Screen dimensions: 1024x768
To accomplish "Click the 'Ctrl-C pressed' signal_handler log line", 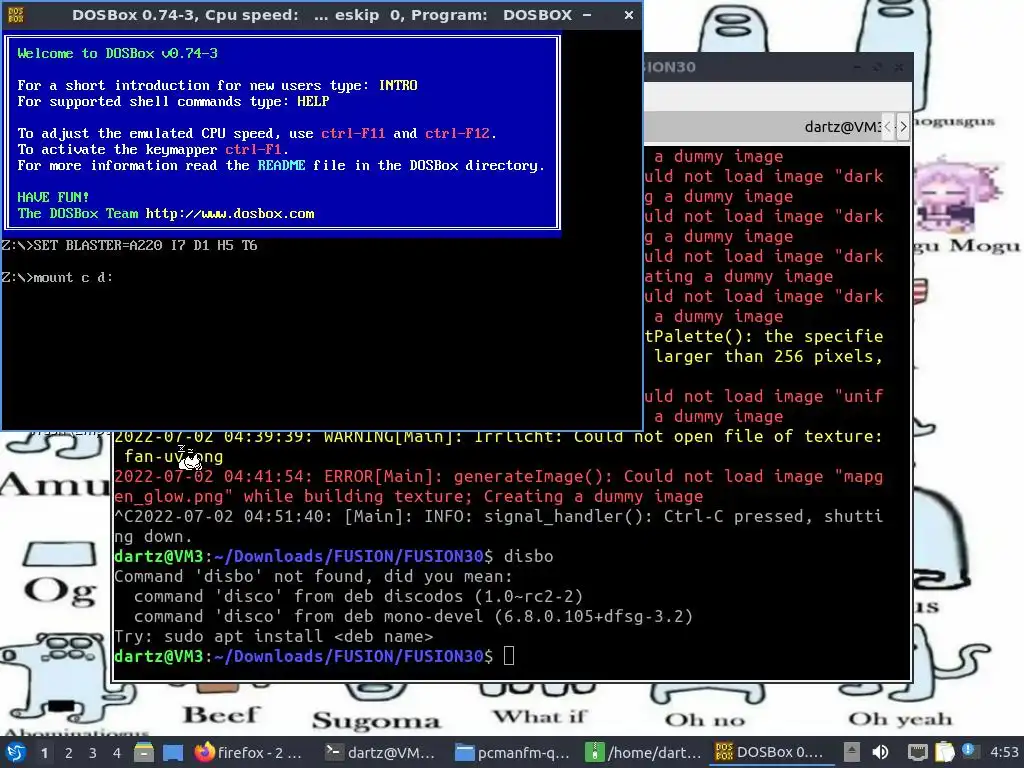I will 499,526.
